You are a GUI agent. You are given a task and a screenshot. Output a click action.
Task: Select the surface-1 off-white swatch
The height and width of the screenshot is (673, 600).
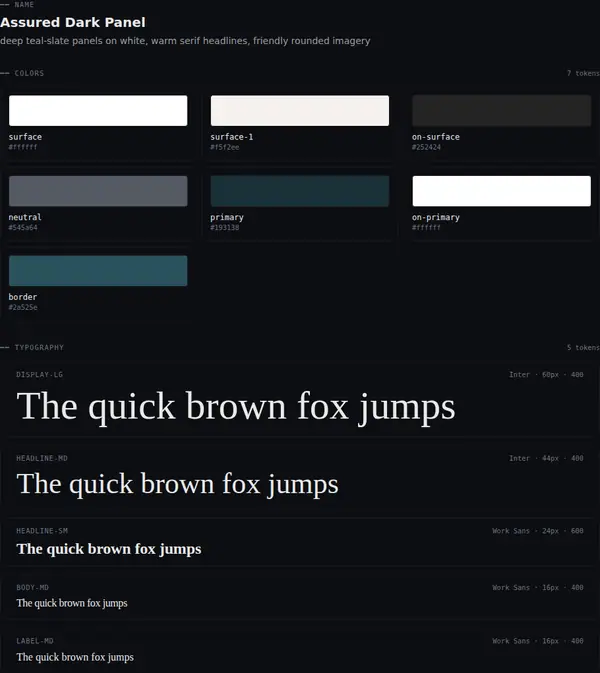tap(300, 111)
